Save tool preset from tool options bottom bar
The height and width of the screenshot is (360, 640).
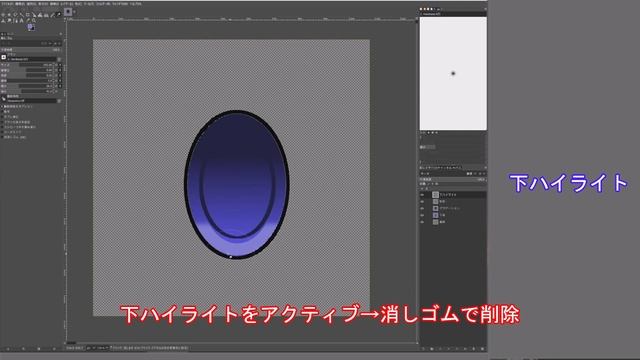point(7,349)
